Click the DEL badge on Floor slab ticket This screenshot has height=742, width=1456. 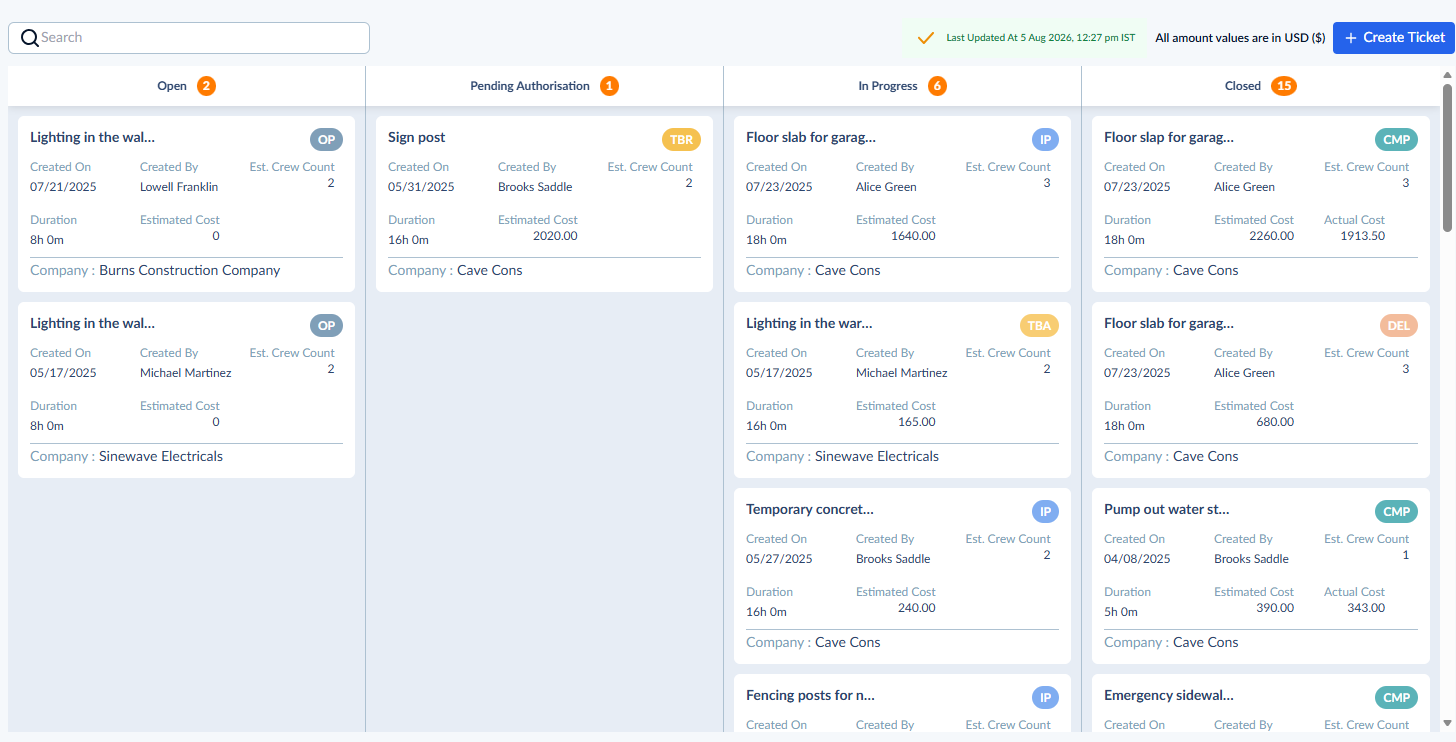1398,326
